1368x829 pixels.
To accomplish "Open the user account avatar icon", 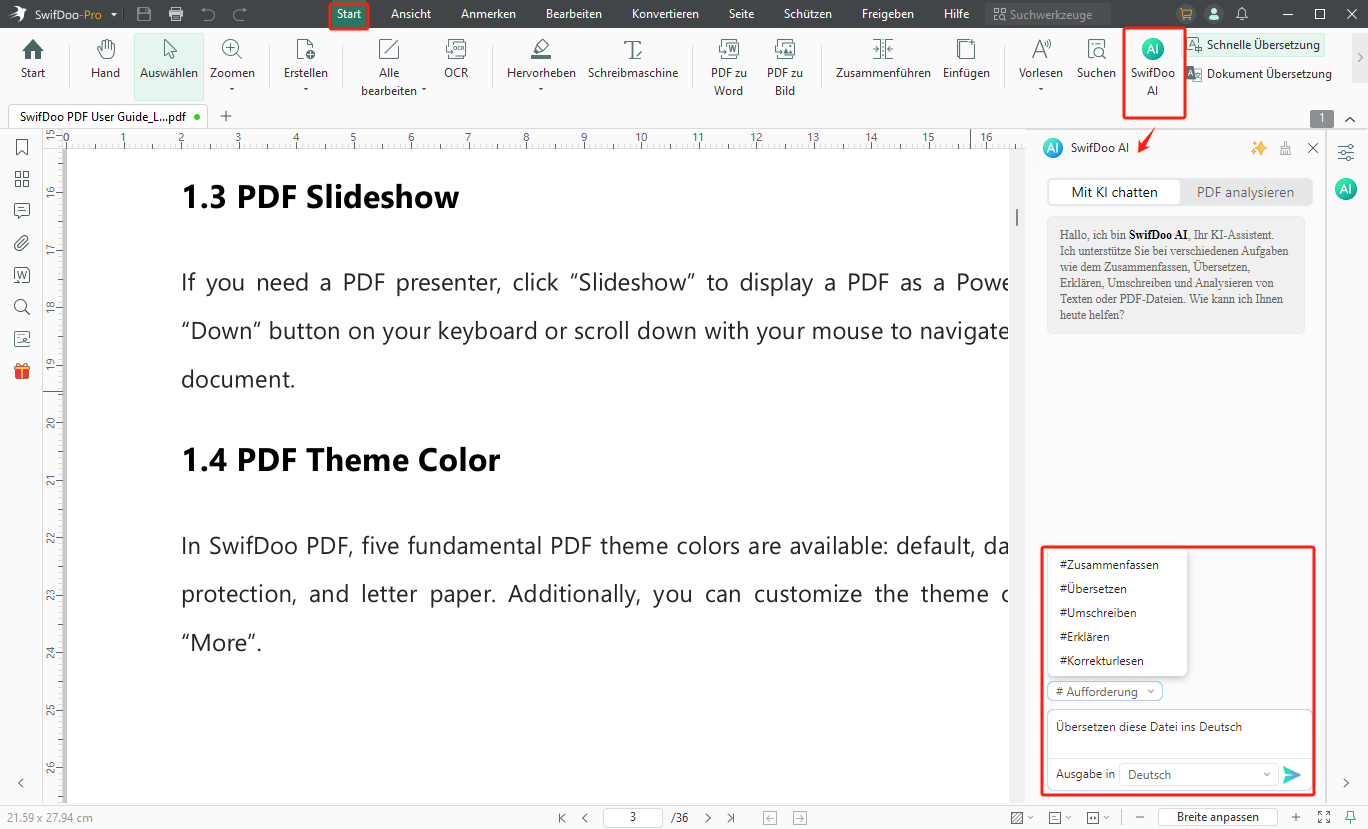I will pos(1214,14).
